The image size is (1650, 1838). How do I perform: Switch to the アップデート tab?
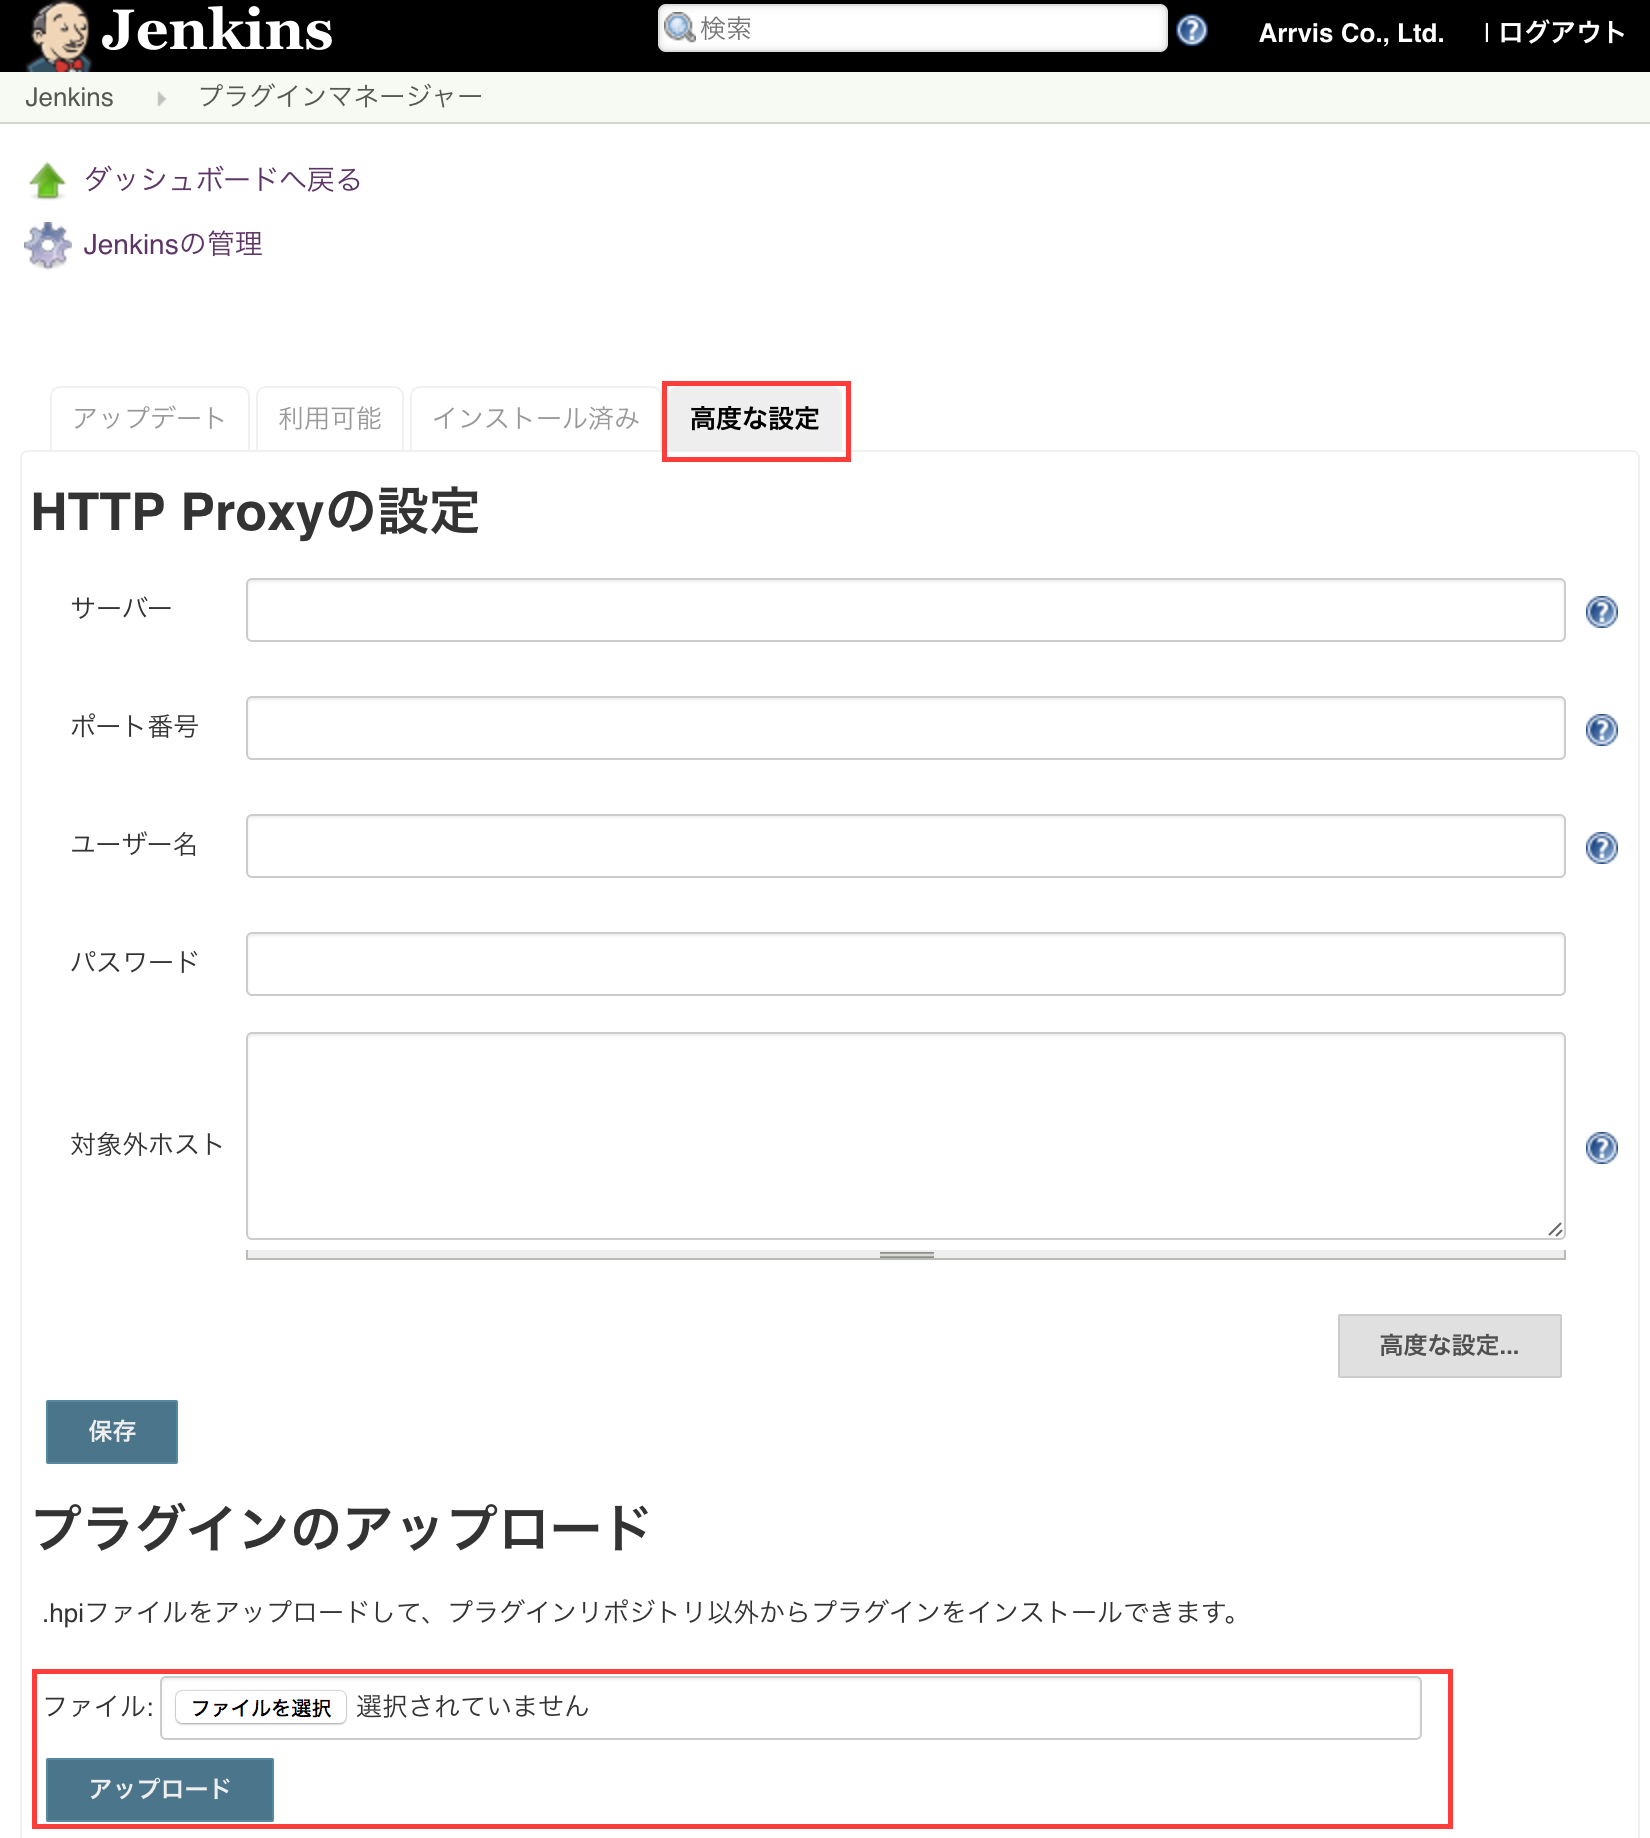click(149, 418)
